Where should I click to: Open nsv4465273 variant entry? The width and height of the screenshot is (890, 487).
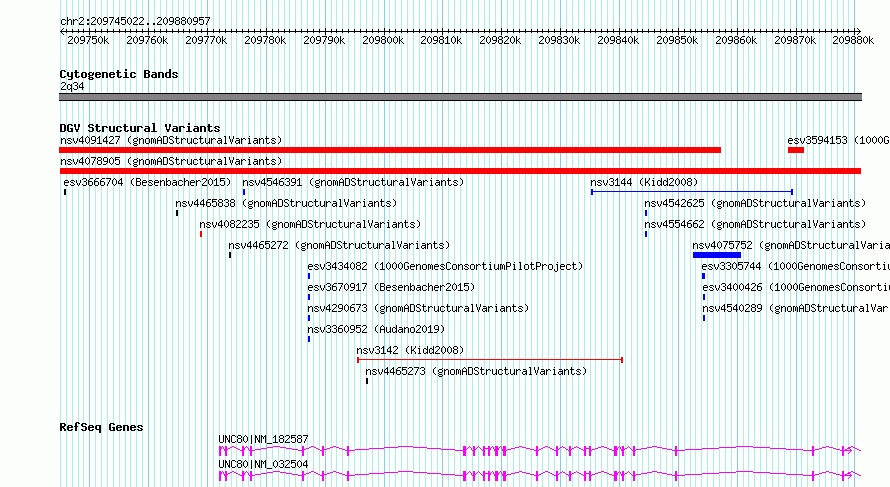pyautogui.click(x=476, y=371)
